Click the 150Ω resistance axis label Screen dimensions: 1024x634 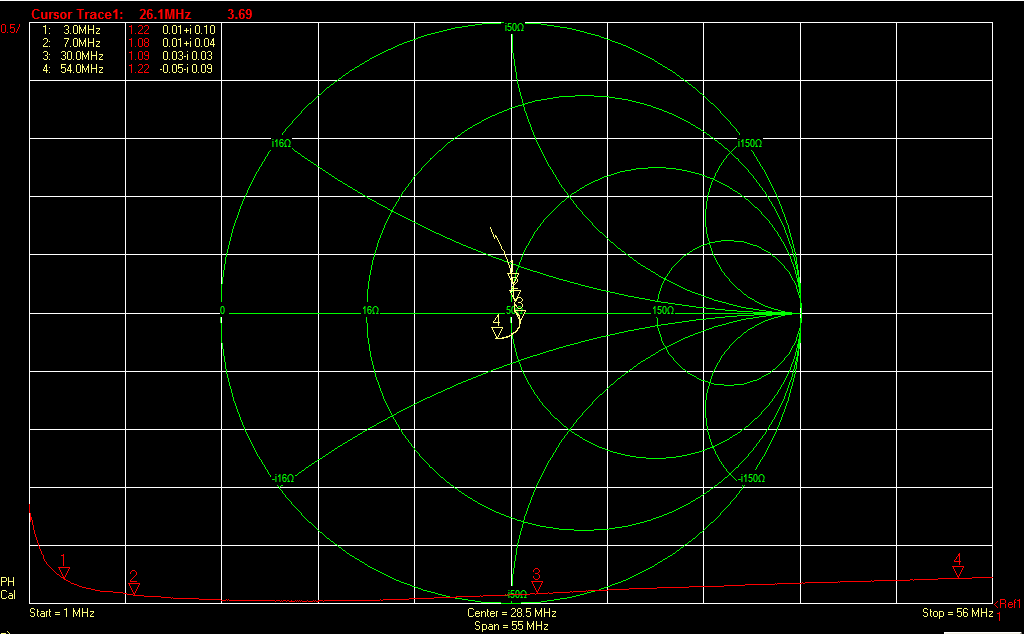click(663, 311)
